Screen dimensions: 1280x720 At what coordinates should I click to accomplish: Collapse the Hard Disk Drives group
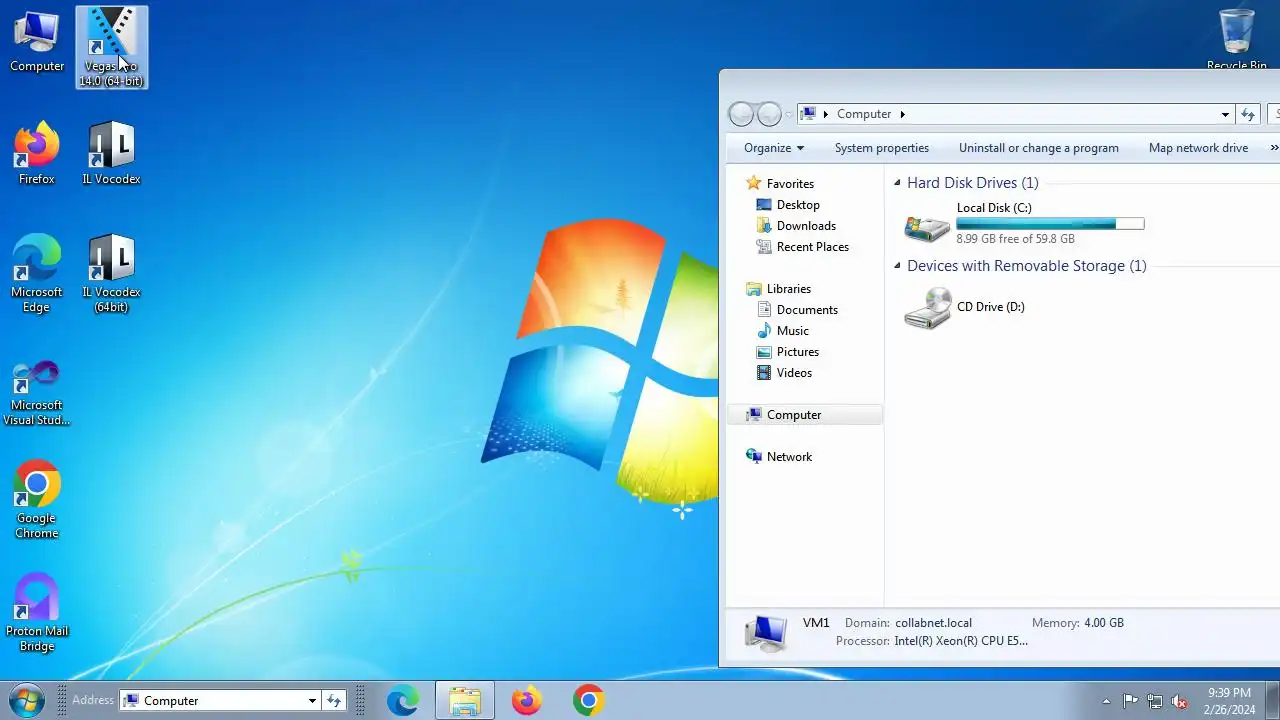(x=897, y=183)
